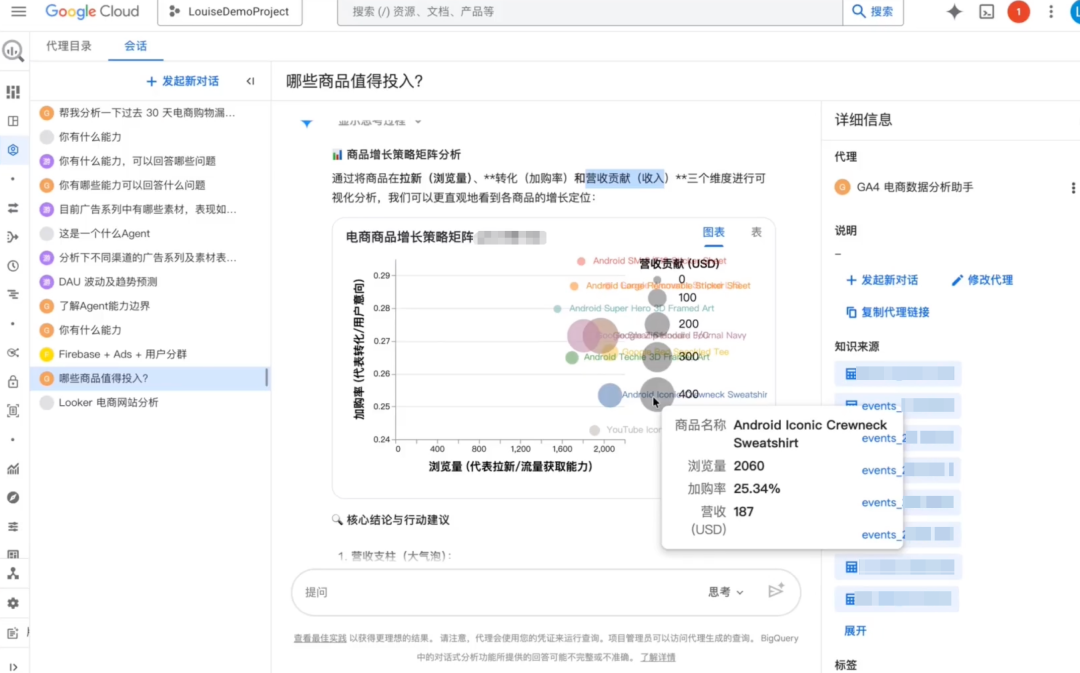
Task: Switch to the 代理目录 tab
Action: tap(69, 46)
